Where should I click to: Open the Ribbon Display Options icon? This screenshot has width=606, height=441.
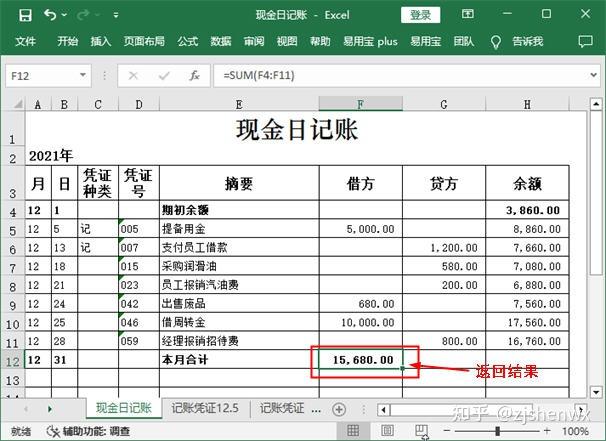467,15
